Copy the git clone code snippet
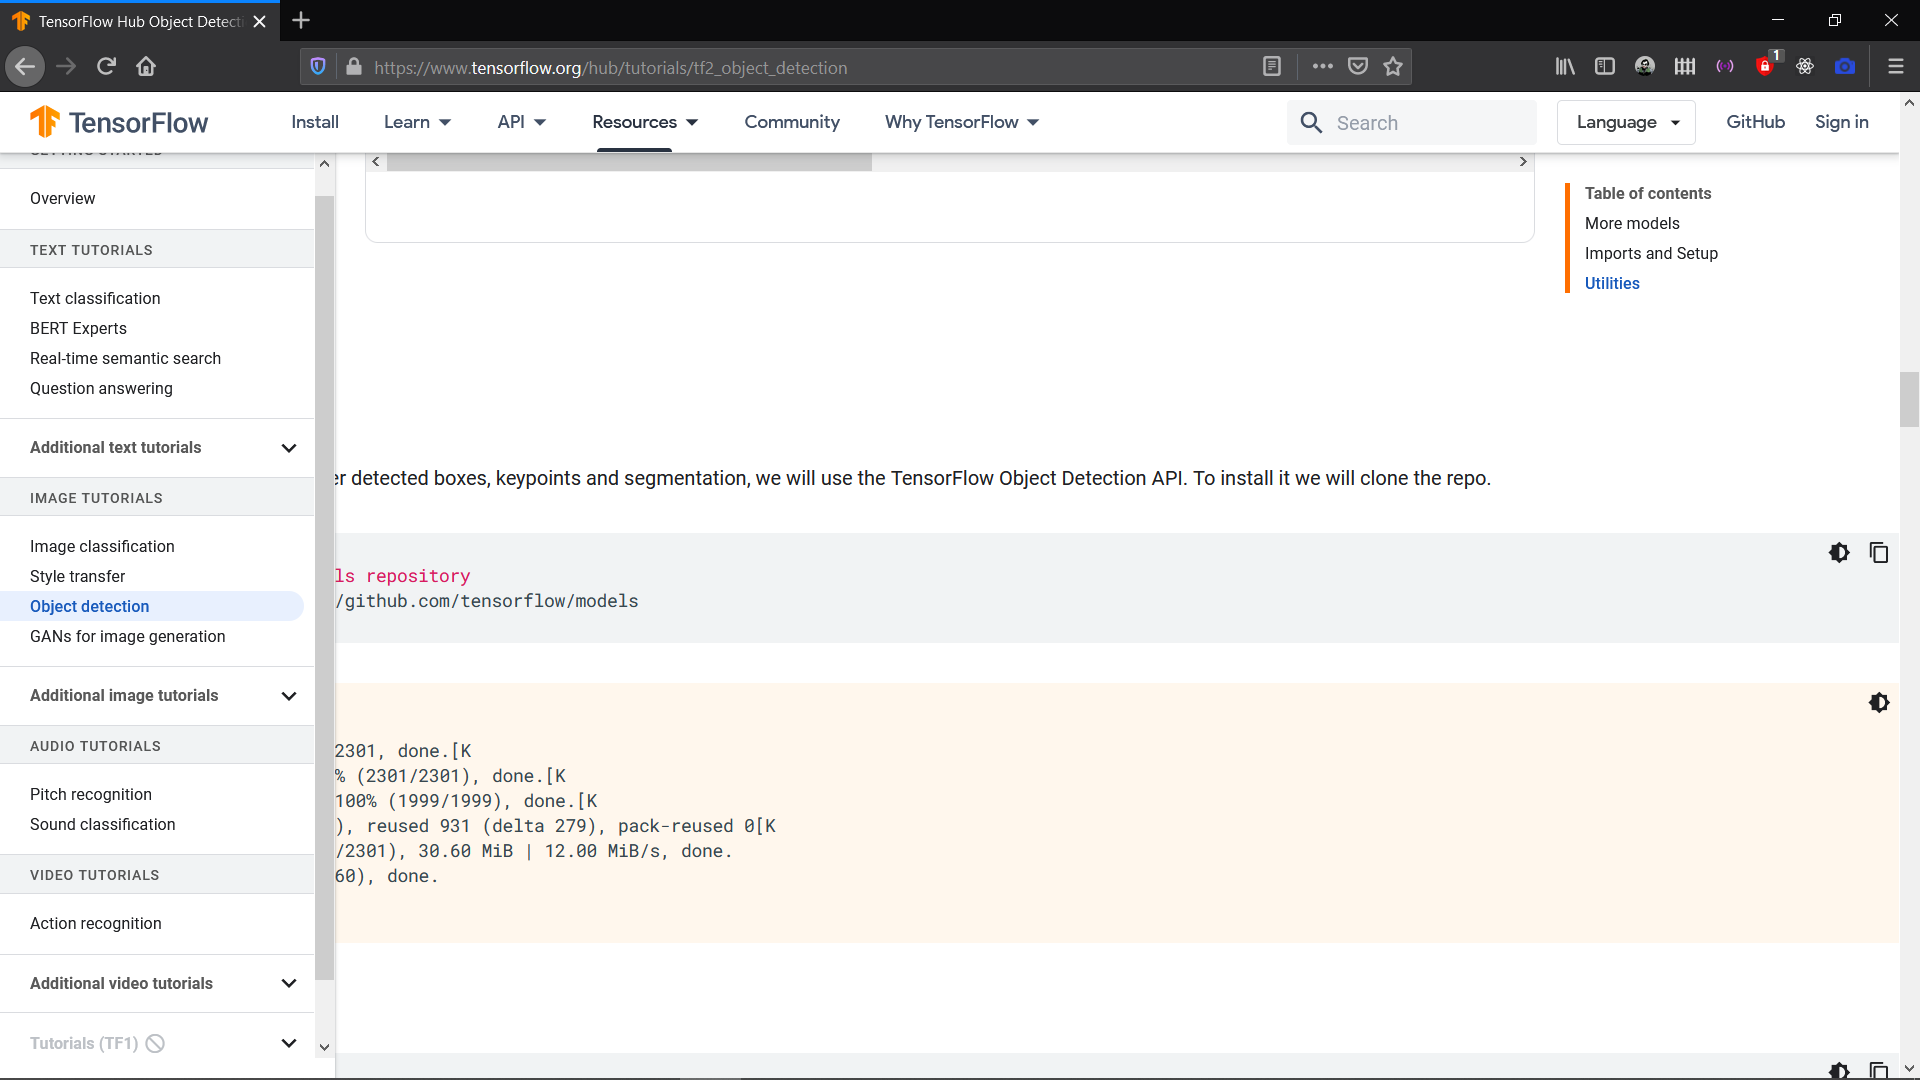This screenshot has height=1080, width=1920. (x=1879, y=553)
